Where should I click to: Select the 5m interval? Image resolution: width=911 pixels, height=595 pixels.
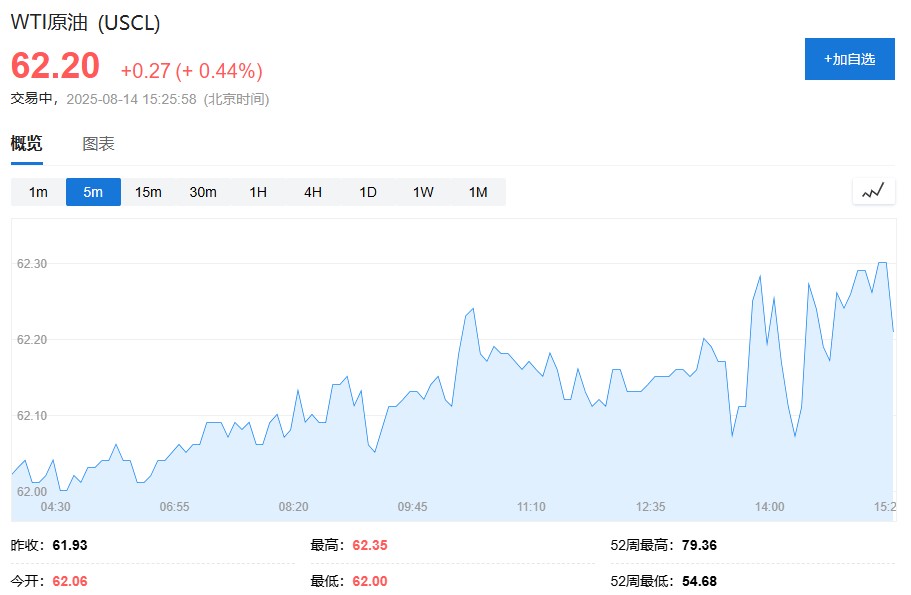point(93,192)
